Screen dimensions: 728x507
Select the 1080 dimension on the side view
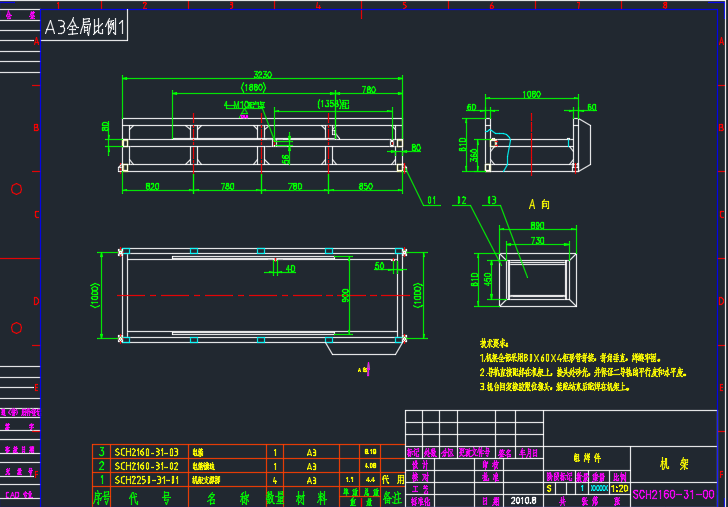[x=532, y=95]
